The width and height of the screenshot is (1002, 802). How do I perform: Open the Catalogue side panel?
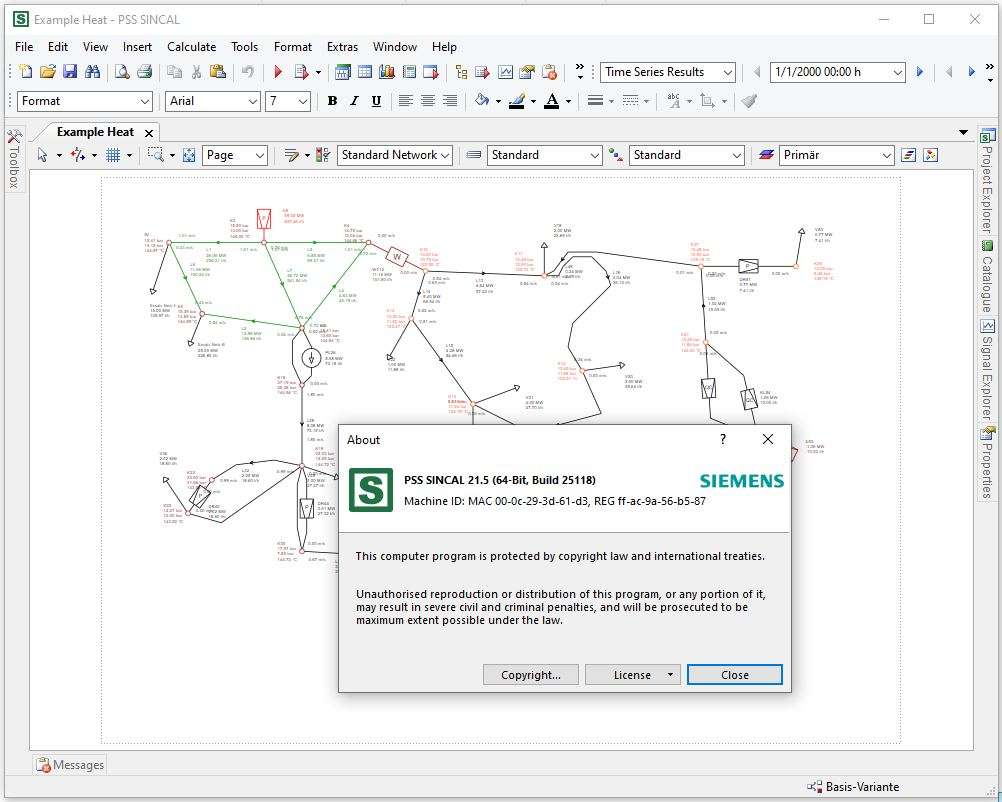click(988, 276)
